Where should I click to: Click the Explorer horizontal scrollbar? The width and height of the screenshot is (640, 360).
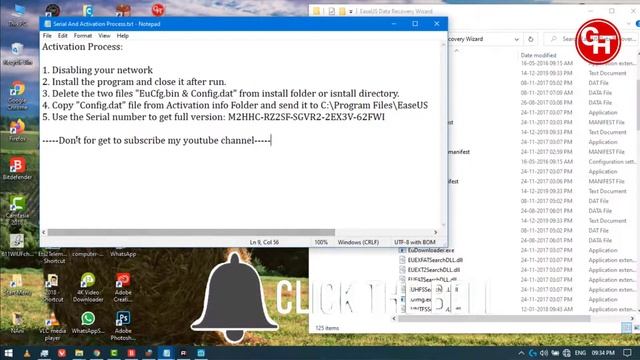[494, 318]
